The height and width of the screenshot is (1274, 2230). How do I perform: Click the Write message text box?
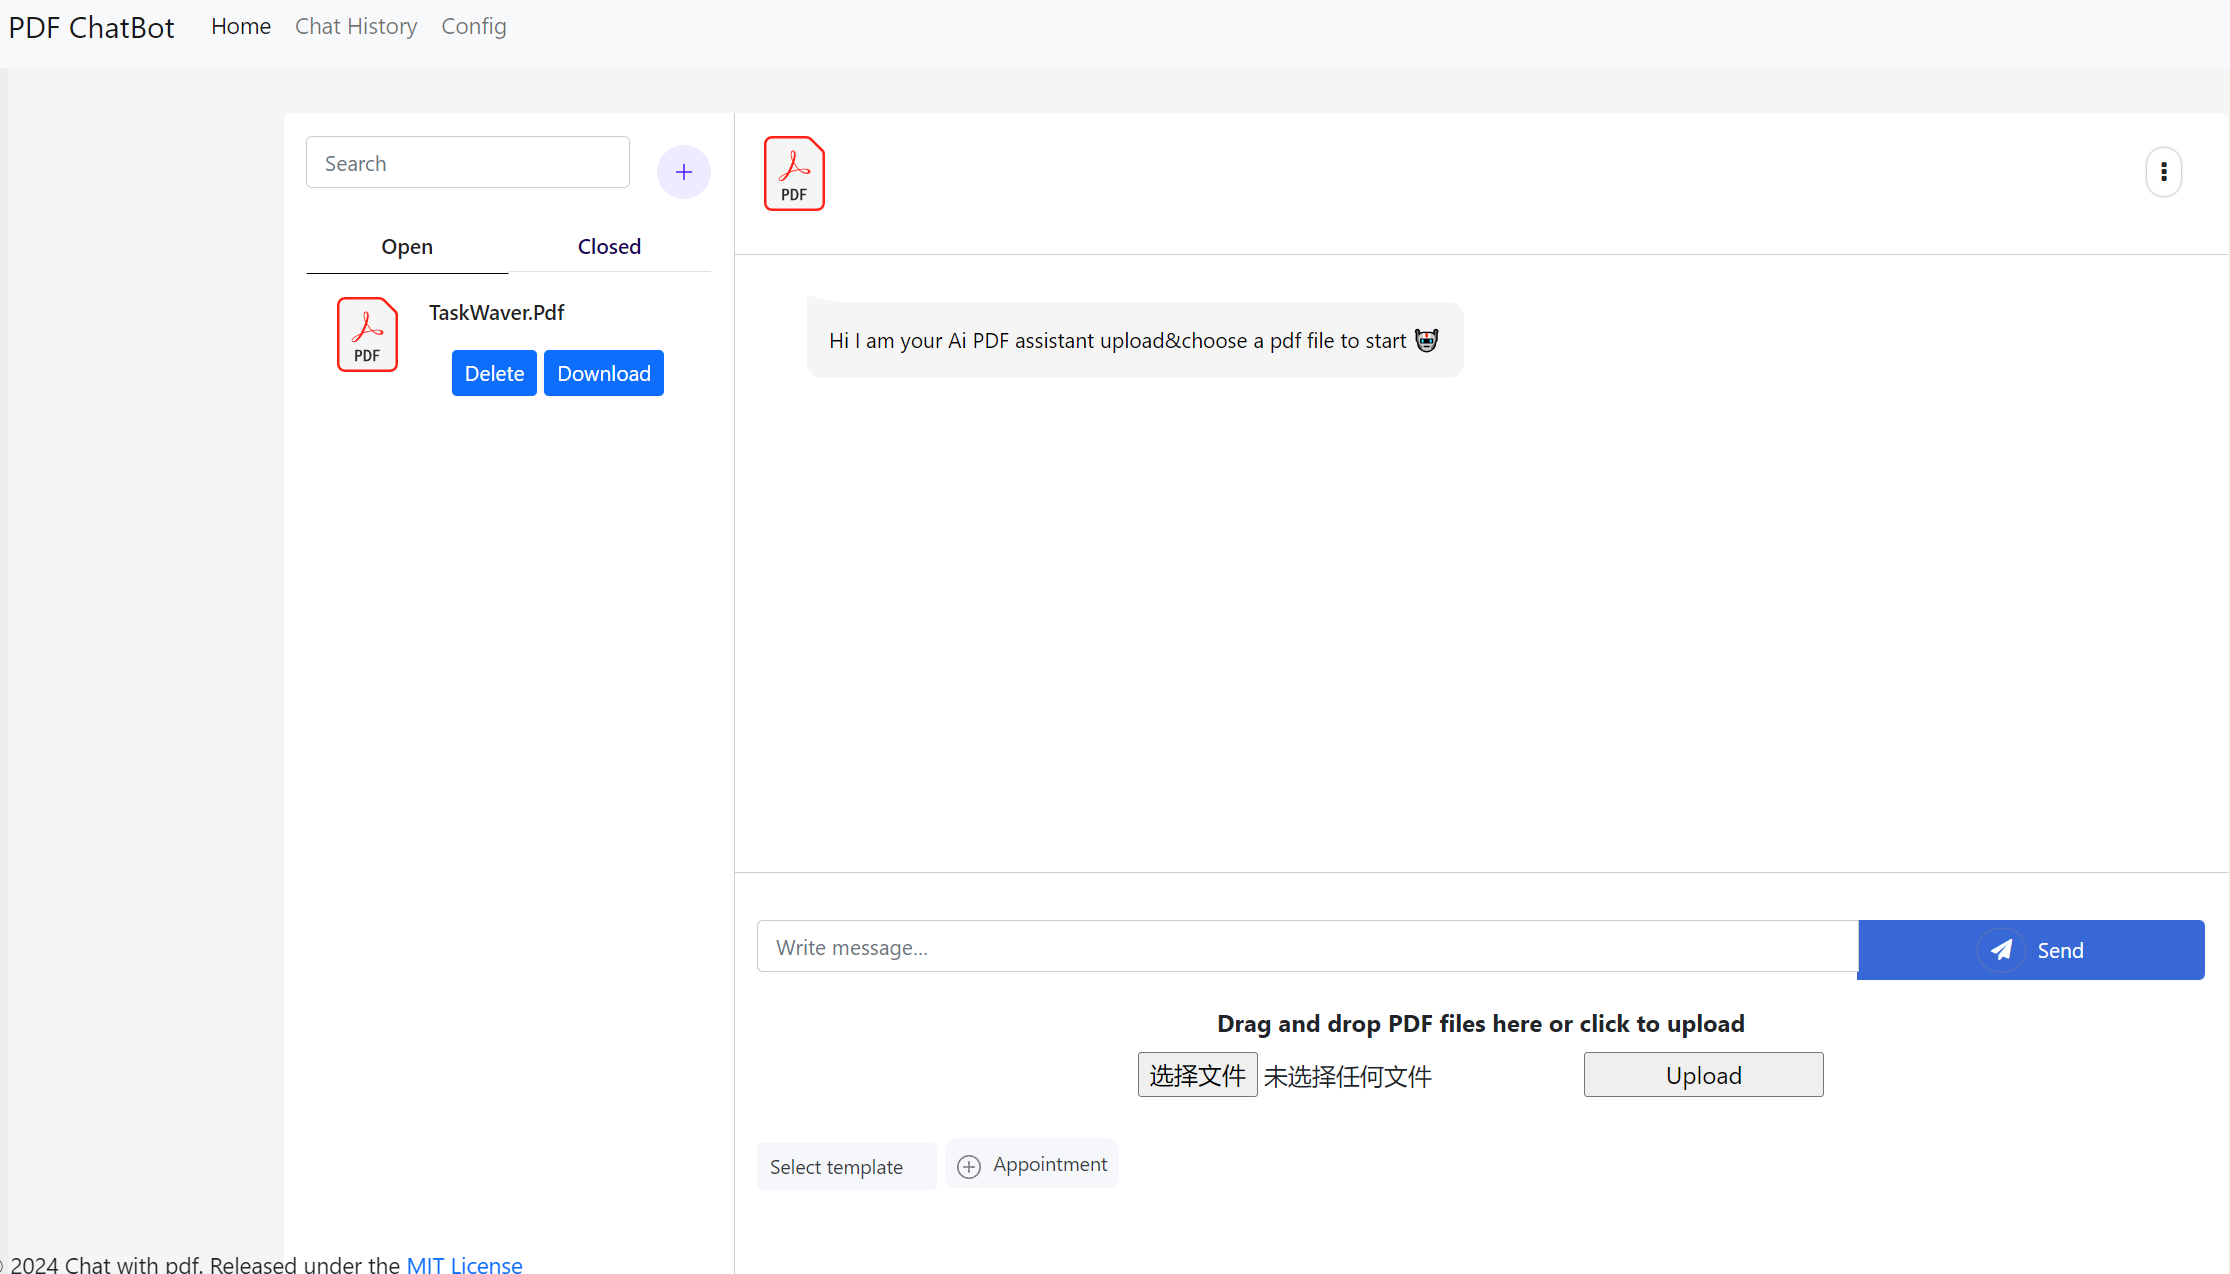tap(1306, 947)
